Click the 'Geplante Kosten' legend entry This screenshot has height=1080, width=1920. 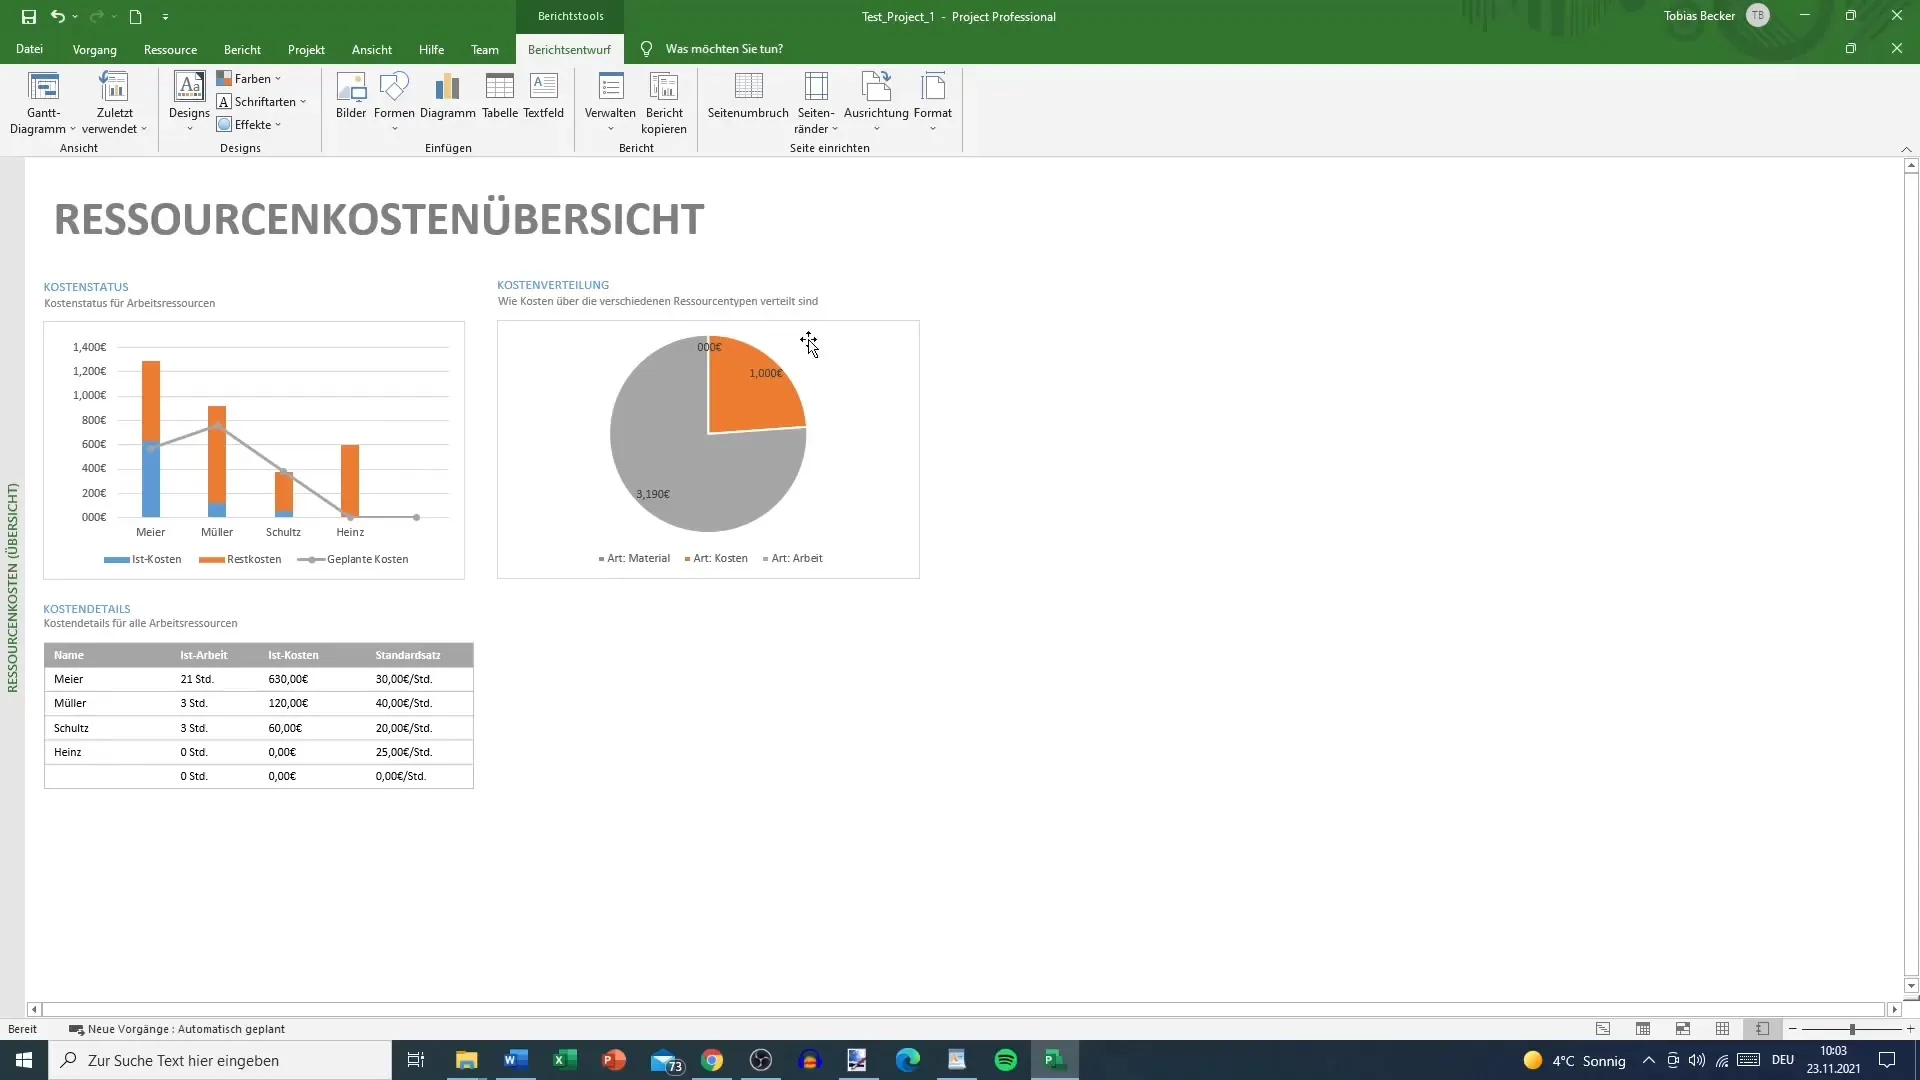click(354, 559)
